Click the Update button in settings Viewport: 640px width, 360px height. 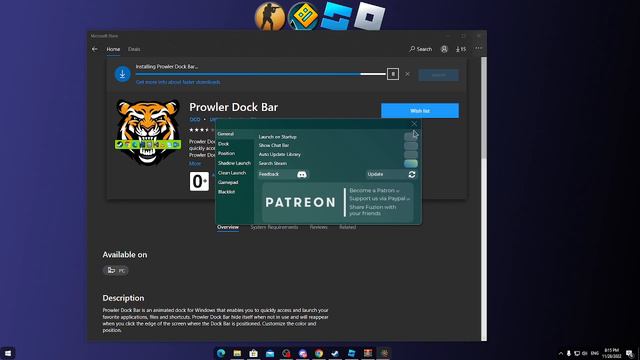point(391,174)
